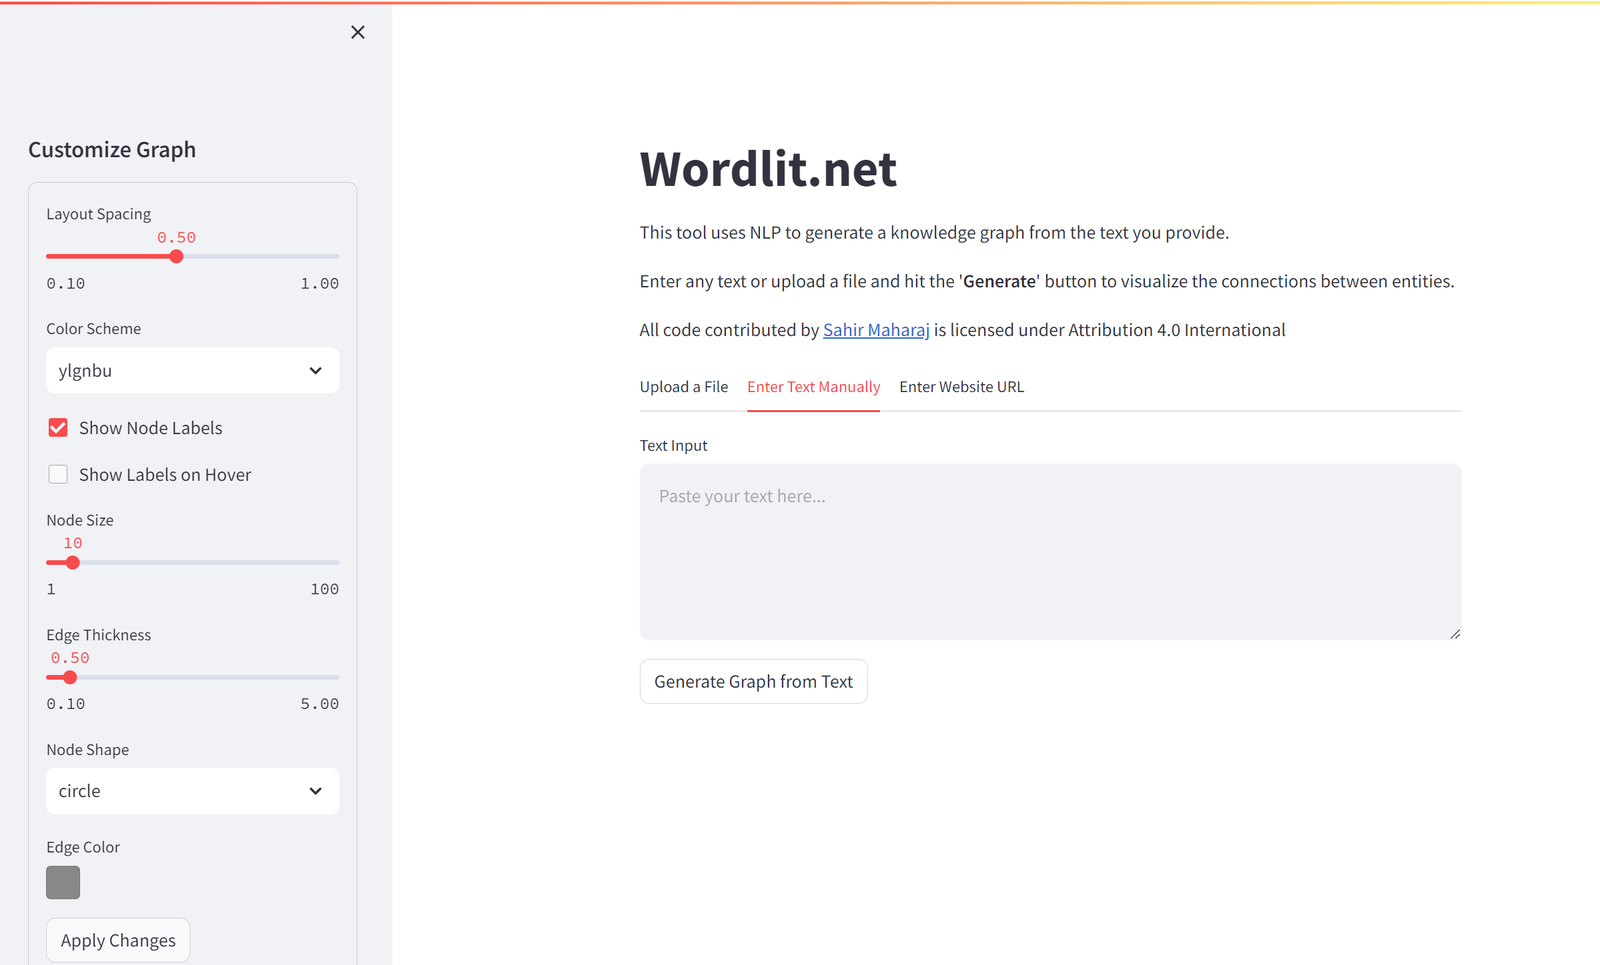
Task: Click the Layout Spacing value 0.50
Action: (176, 238)
